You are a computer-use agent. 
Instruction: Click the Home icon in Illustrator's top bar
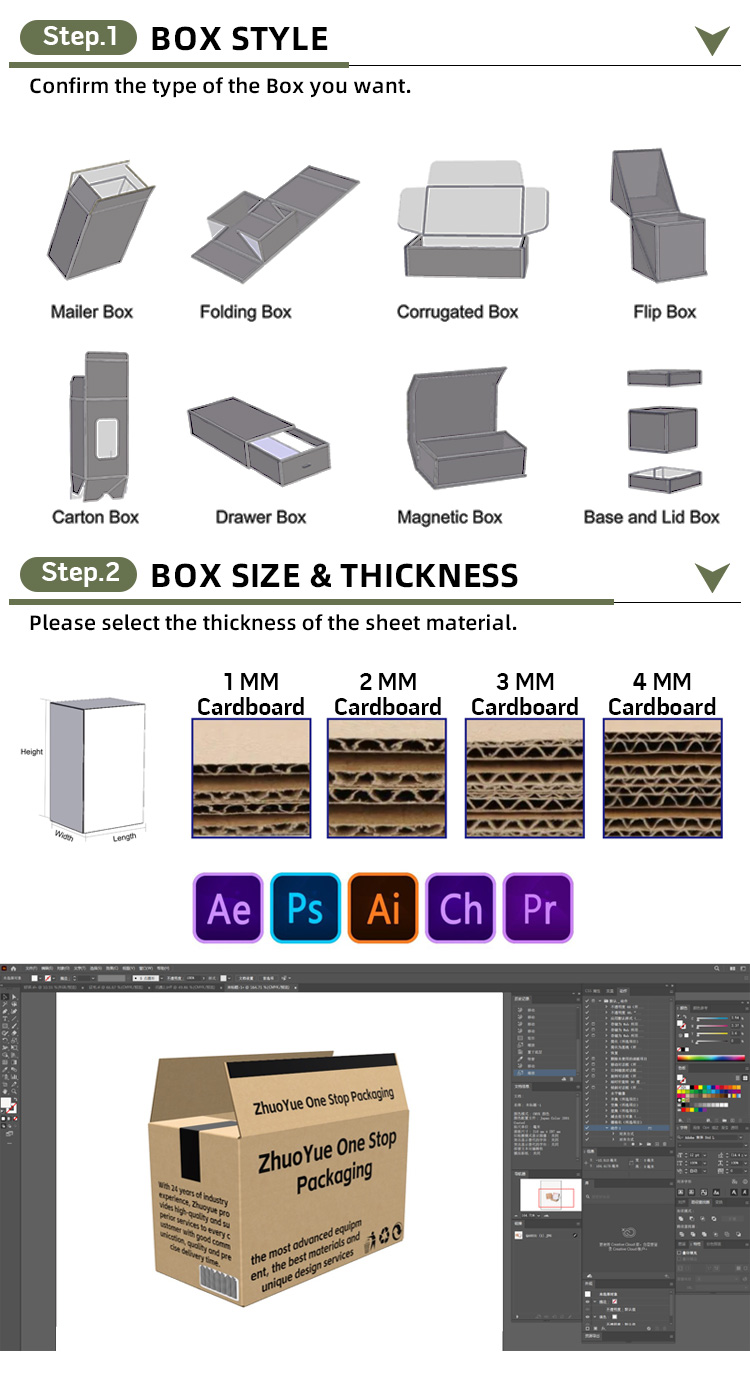(14, 969)
